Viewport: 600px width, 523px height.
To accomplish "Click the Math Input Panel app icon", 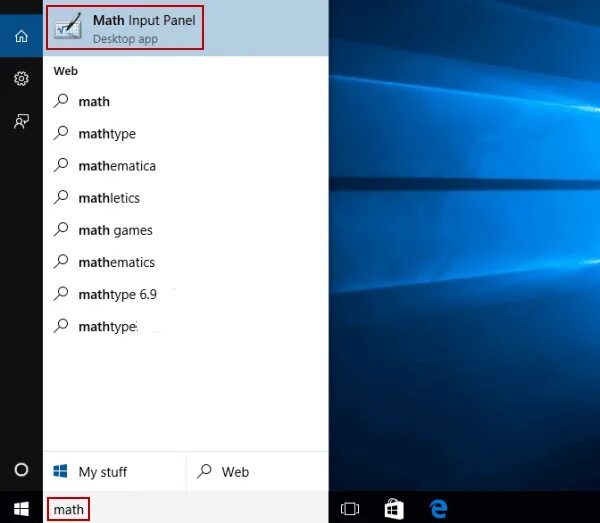I will tap(68, 27).
